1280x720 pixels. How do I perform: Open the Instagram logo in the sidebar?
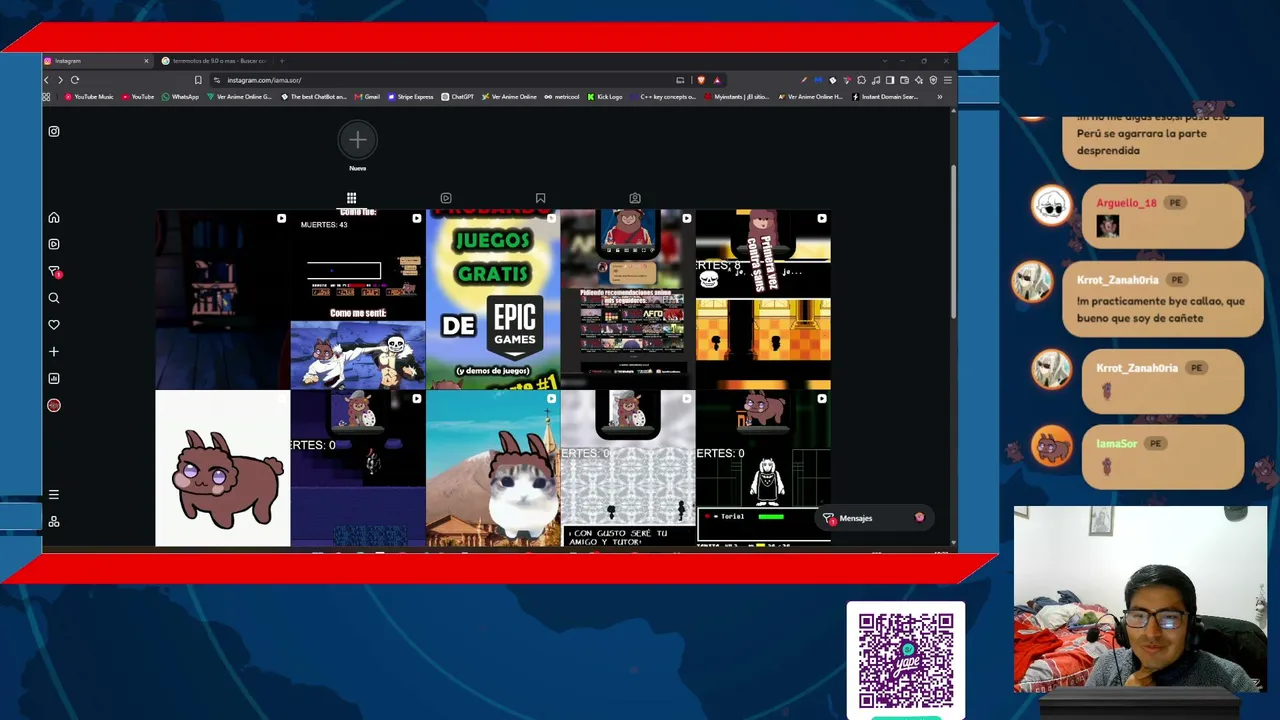click(x=54, y=131)
